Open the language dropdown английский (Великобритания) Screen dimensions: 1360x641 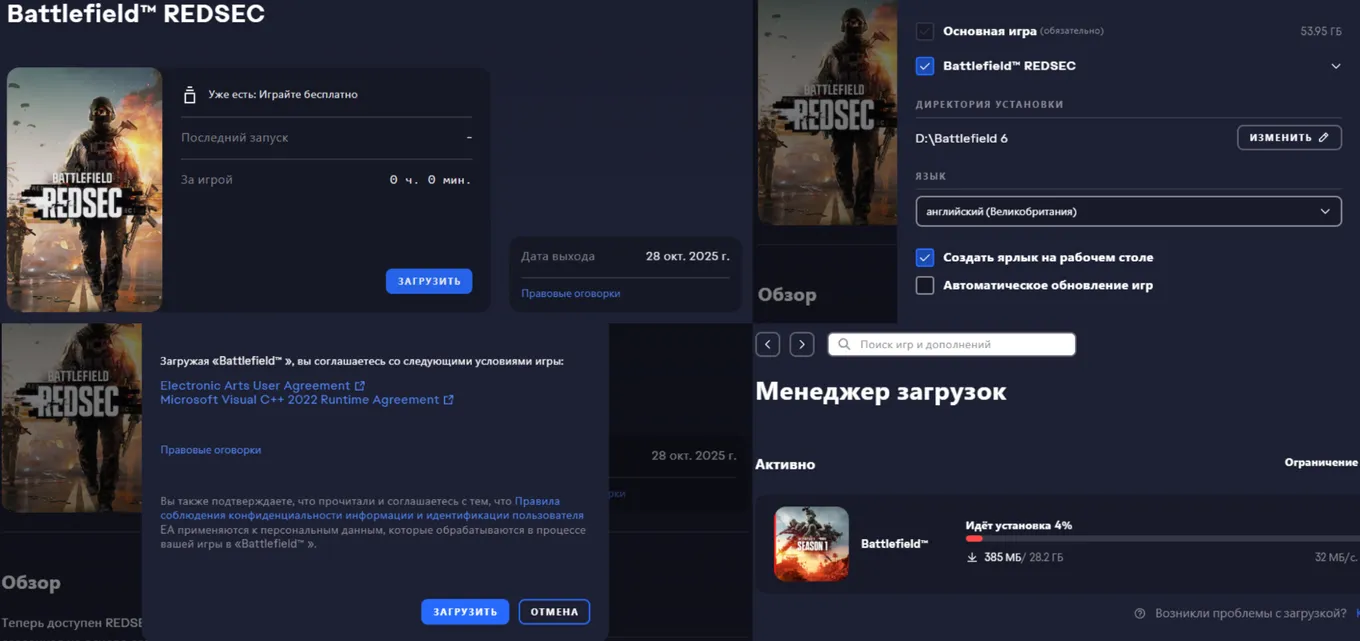point(1128,211)
